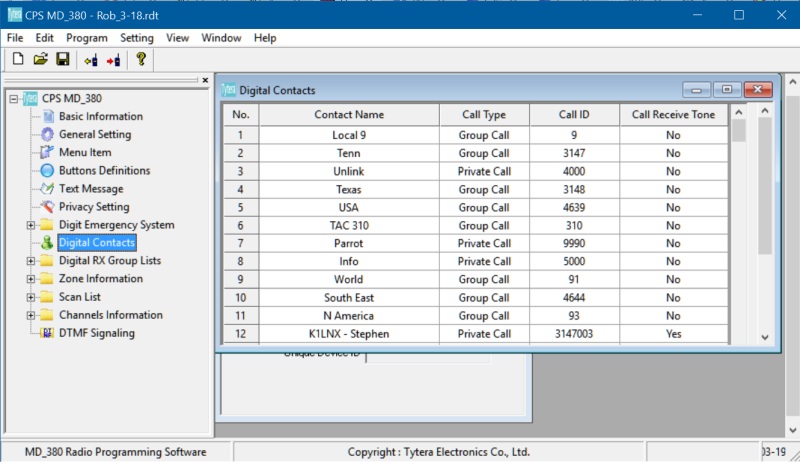Expand the Digital RX Group Lists node
Screen dimensions: 800x462
[31, 261]
